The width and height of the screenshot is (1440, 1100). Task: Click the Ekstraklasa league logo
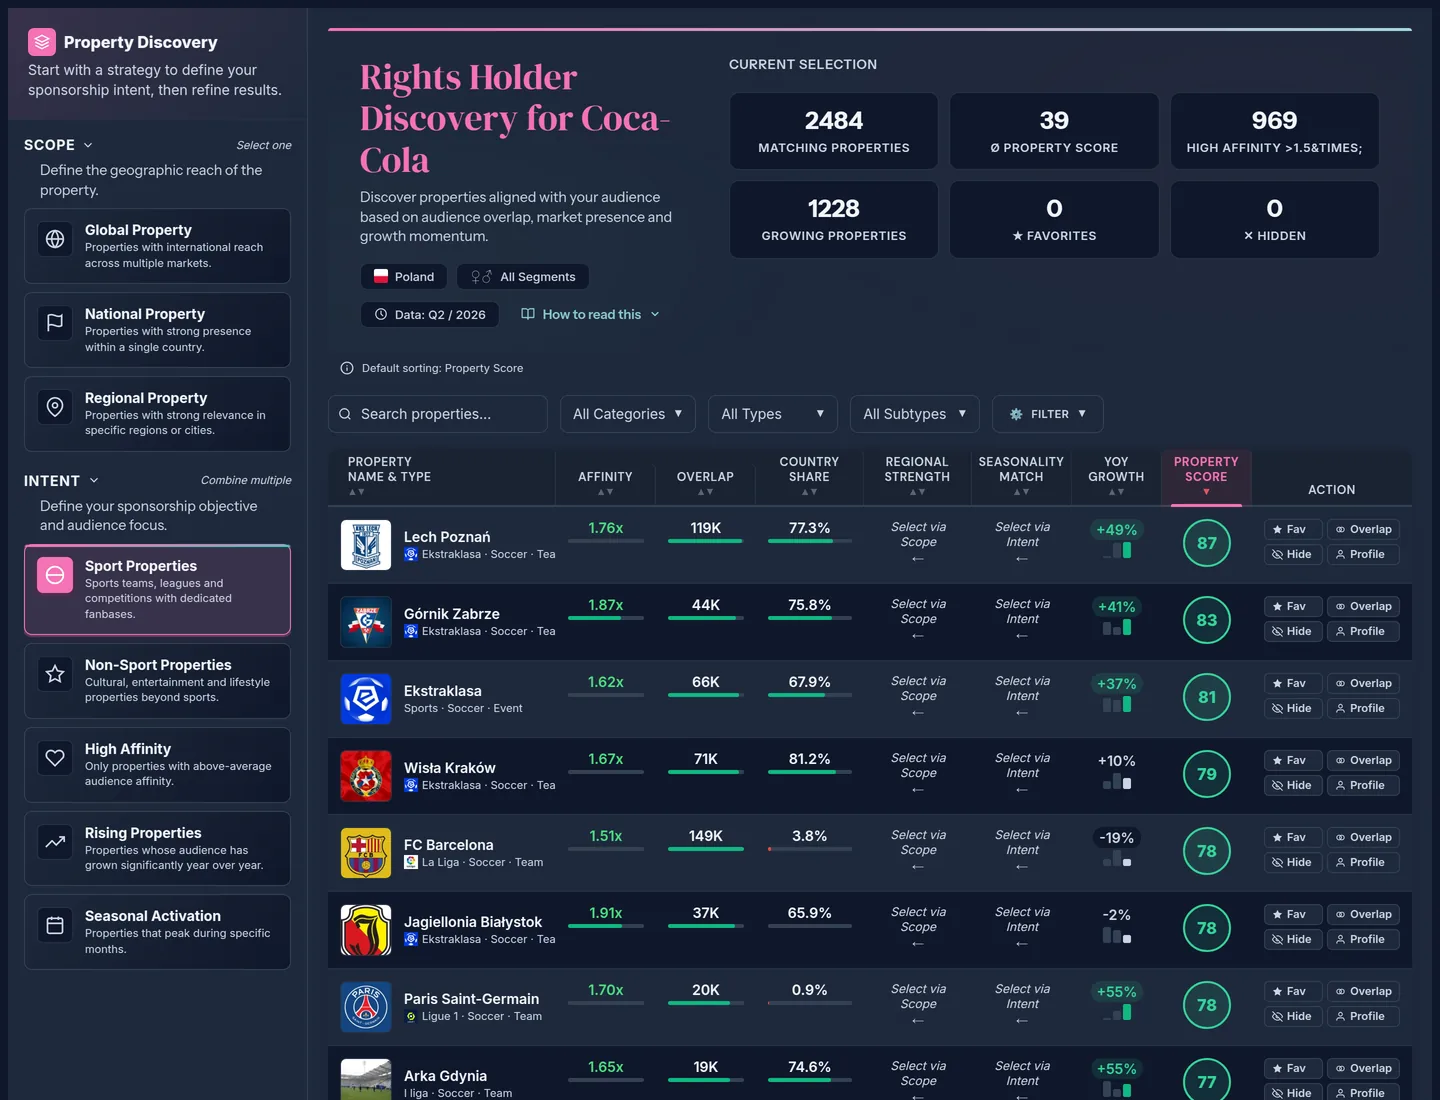366,699
